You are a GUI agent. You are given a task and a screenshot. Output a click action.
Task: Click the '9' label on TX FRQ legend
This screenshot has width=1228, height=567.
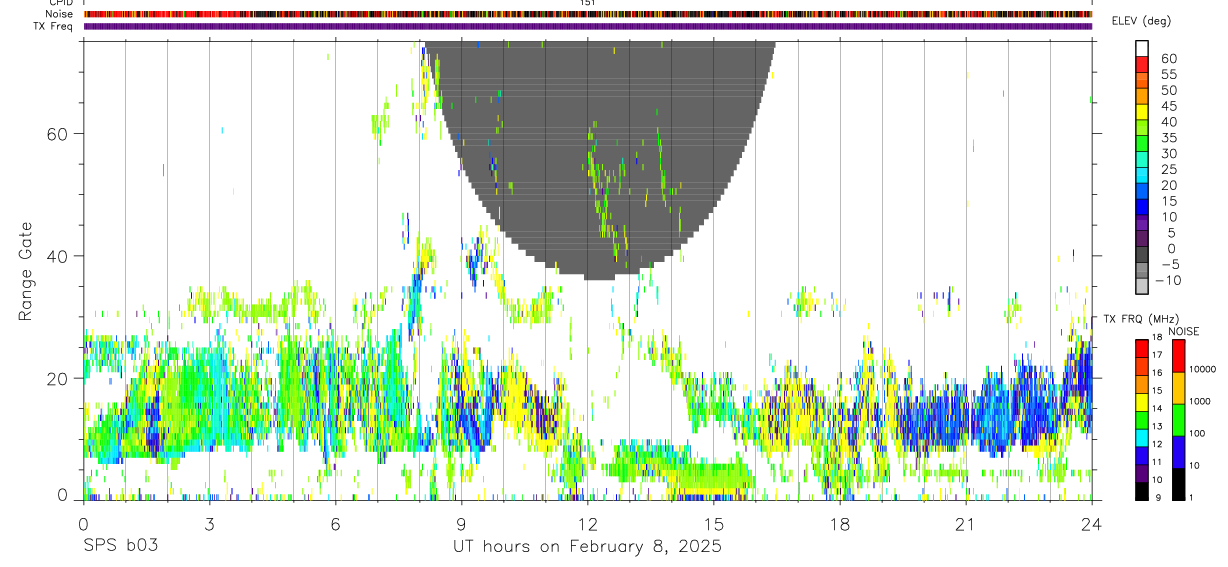tap(1158, 497)
